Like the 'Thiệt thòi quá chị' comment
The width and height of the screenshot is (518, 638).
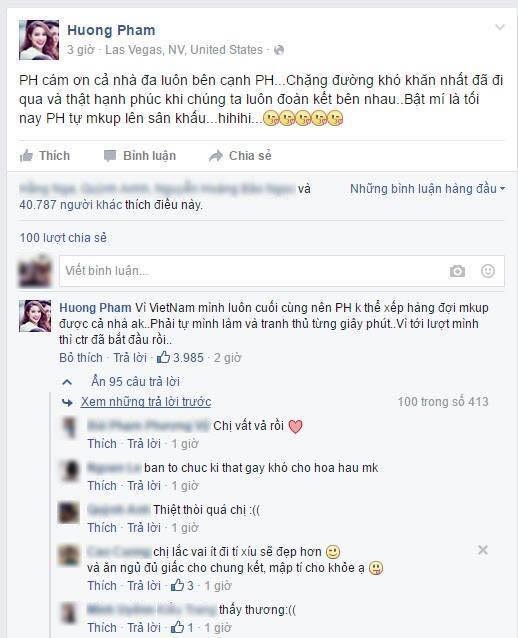pos(102,528)
